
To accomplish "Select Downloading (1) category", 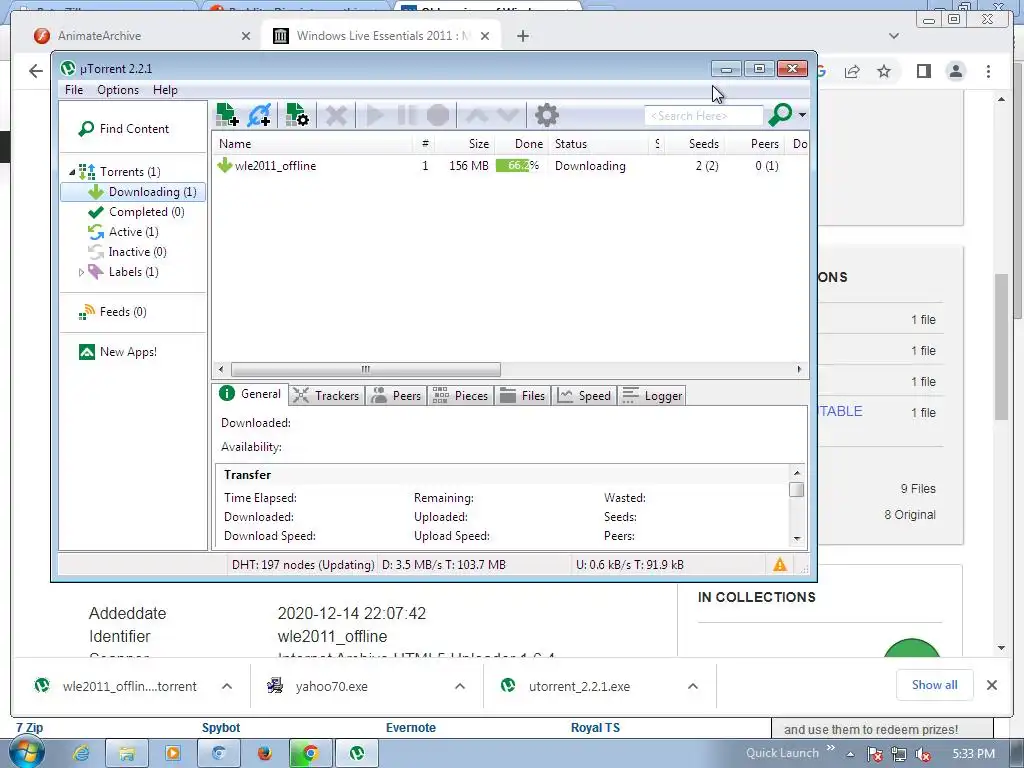I will (133, 192).
